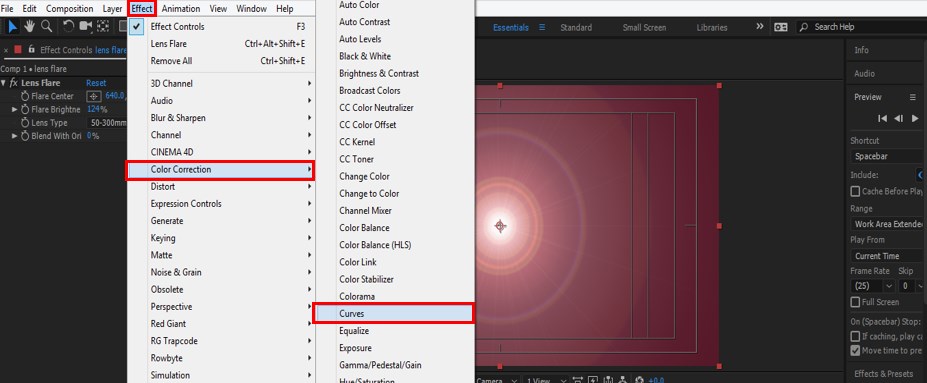
Task: Switch to the Libraries workspace
Action: coord(712,27)
